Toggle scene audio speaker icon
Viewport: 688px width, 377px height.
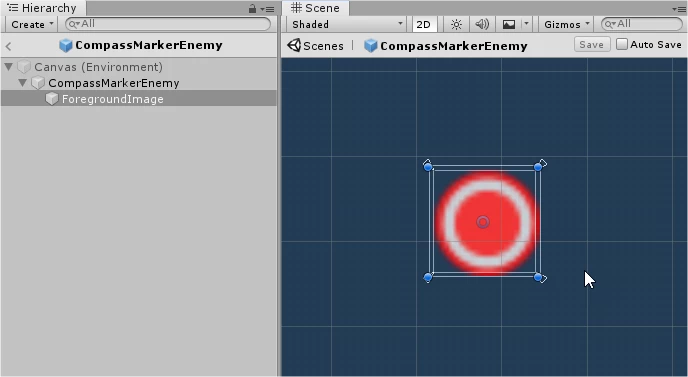(482, 25)
